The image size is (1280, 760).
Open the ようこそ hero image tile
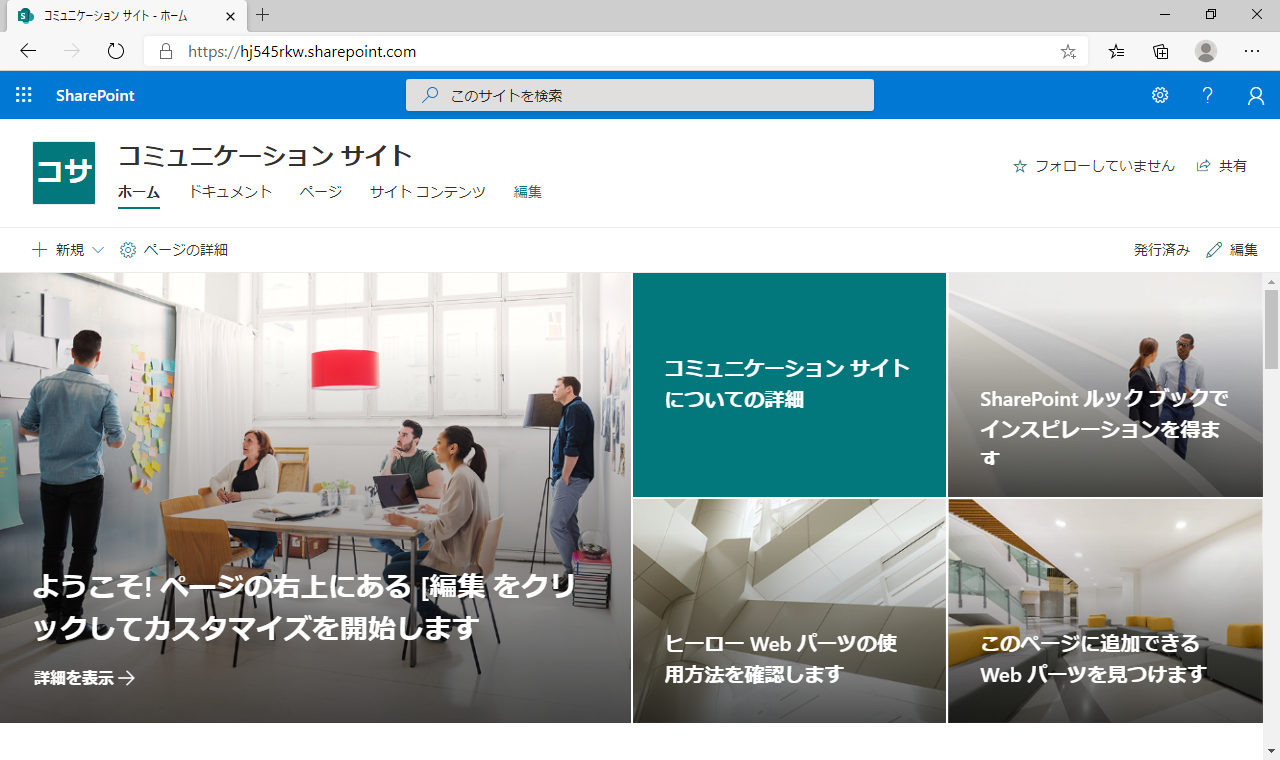[x=315, y=498]
